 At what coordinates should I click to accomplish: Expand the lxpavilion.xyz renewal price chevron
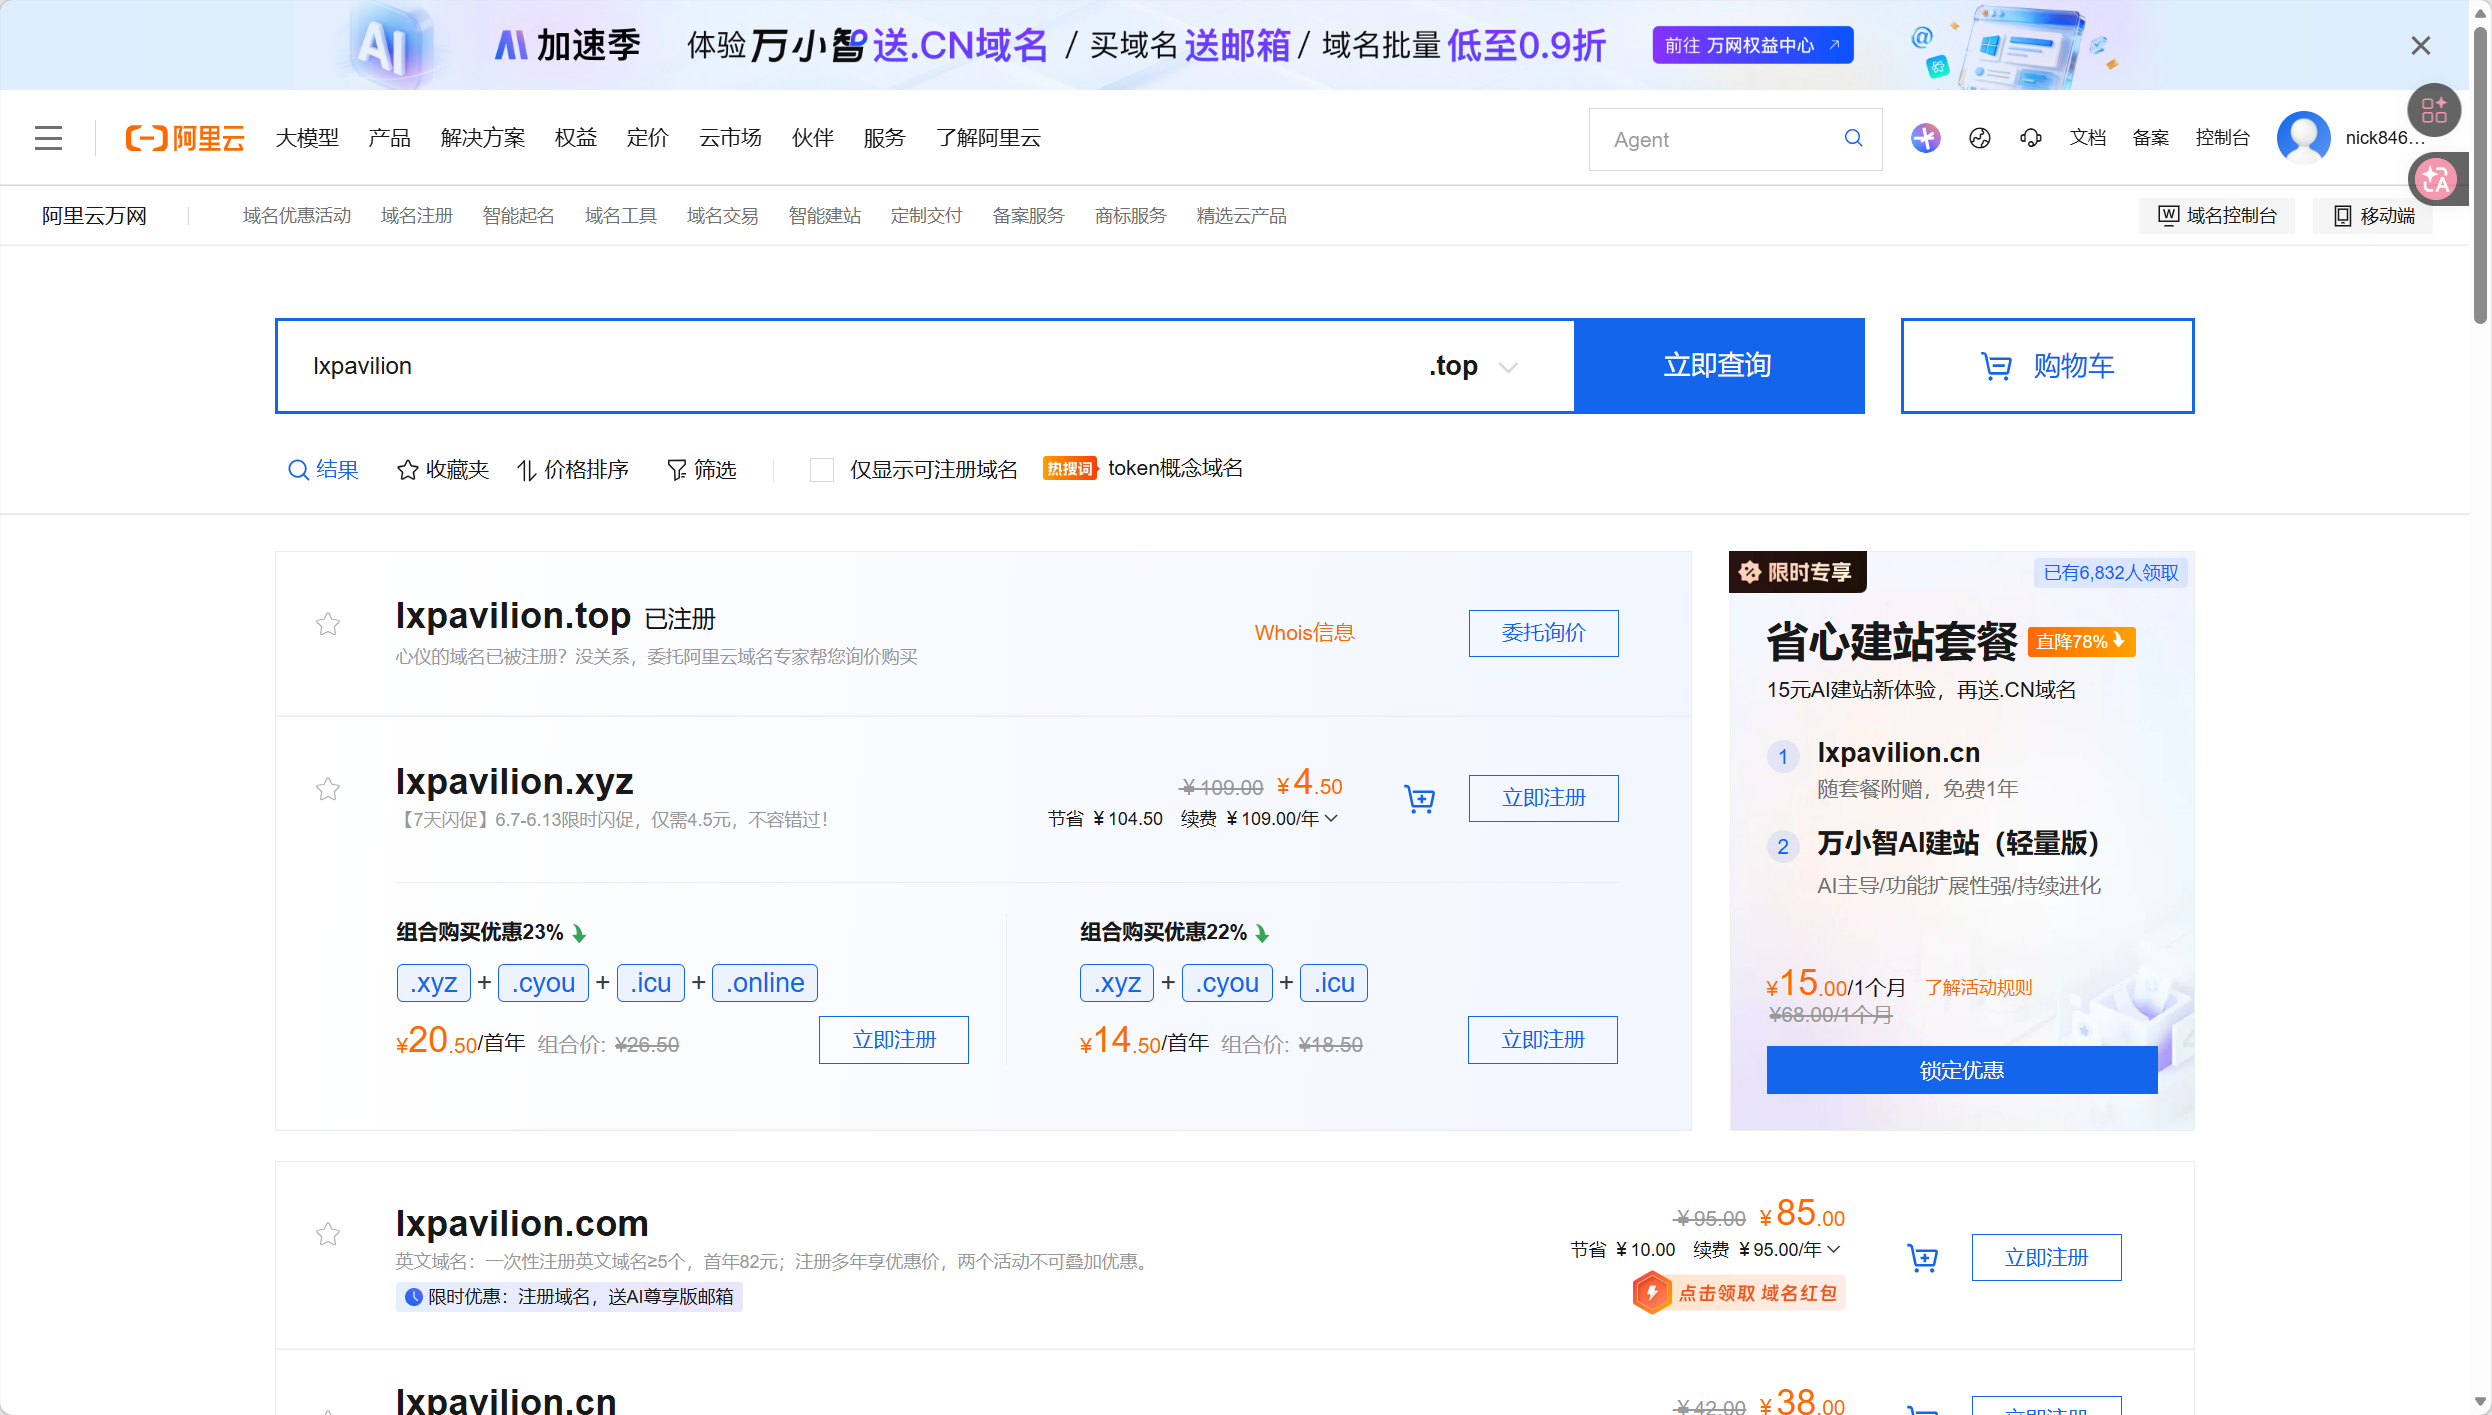click(1331, 818)
